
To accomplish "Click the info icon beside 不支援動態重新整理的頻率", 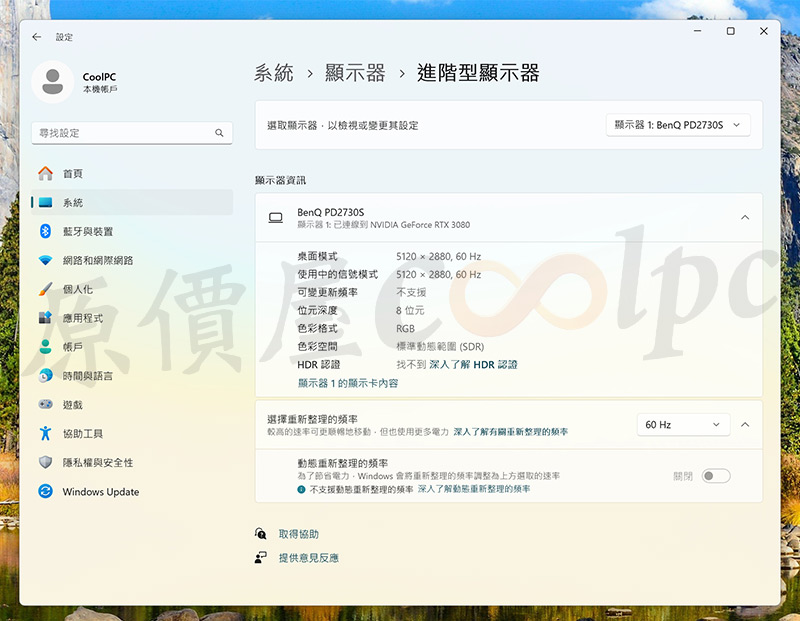I will [x=302, y=489].
